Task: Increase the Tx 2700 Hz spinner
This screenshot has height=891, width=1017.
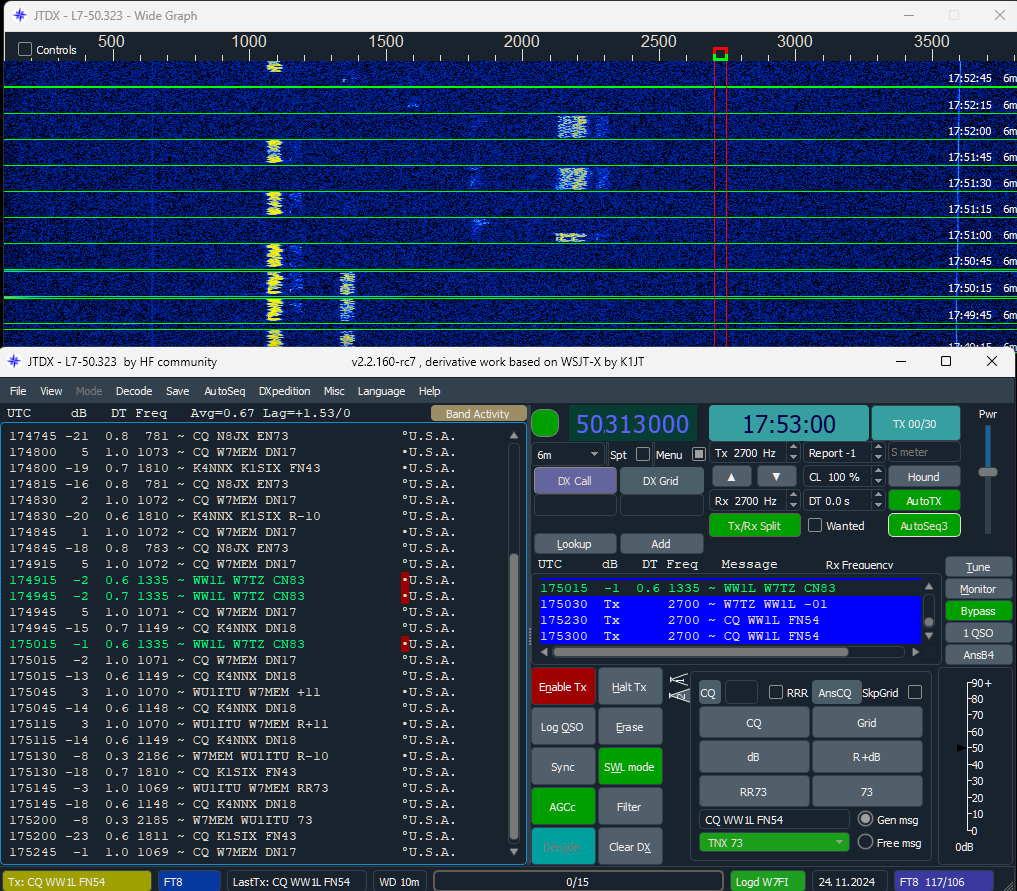Action: tap(793, 447)
